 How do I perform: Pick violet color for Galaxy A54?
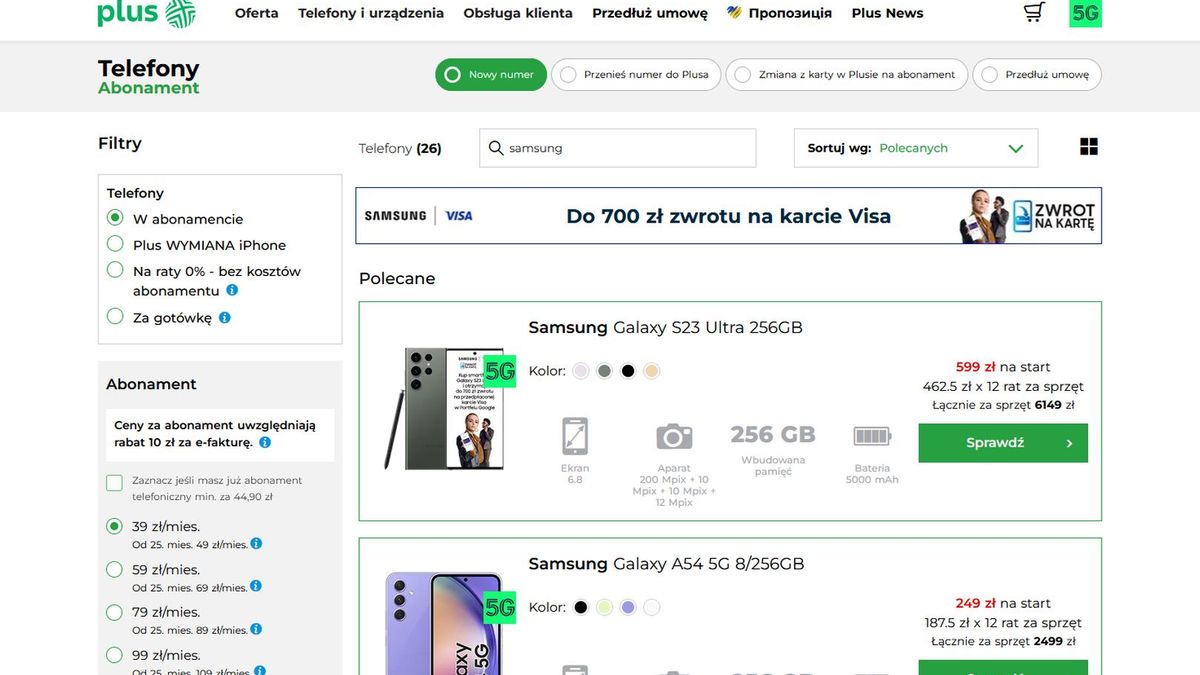click(628, 607)
